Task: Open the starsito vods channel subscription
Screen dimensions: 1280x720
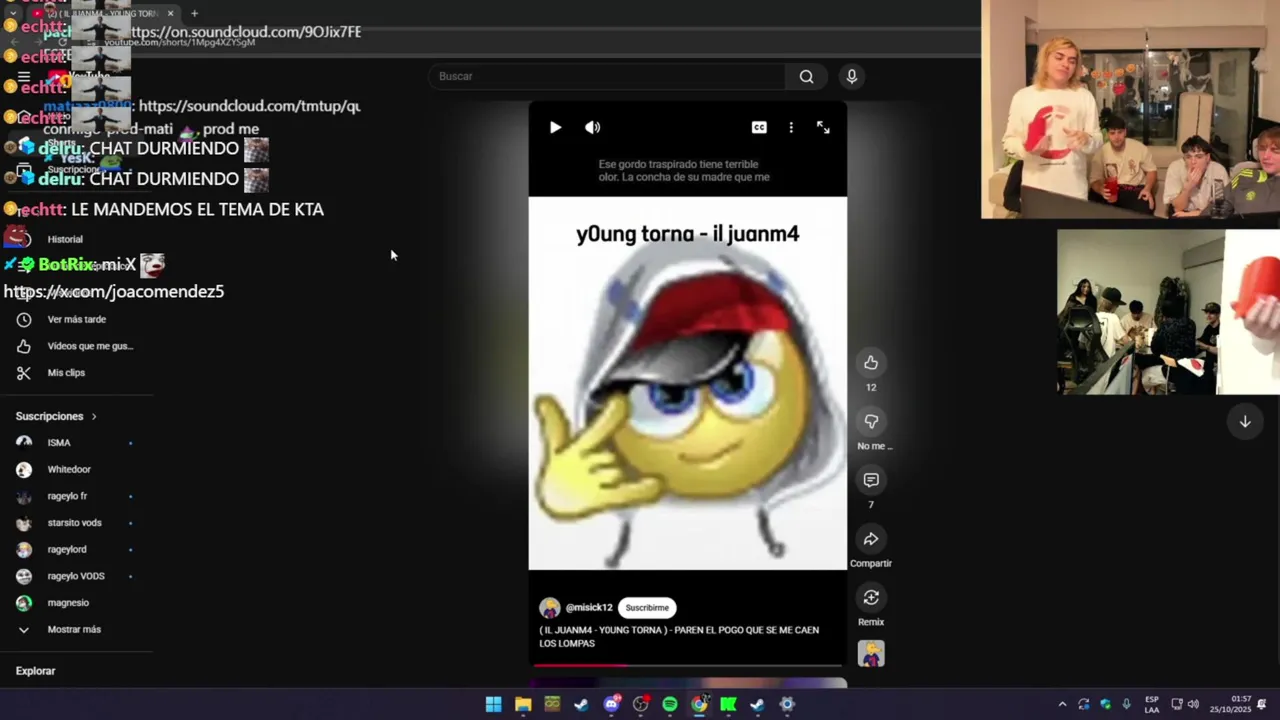Action: pos(76,522)
